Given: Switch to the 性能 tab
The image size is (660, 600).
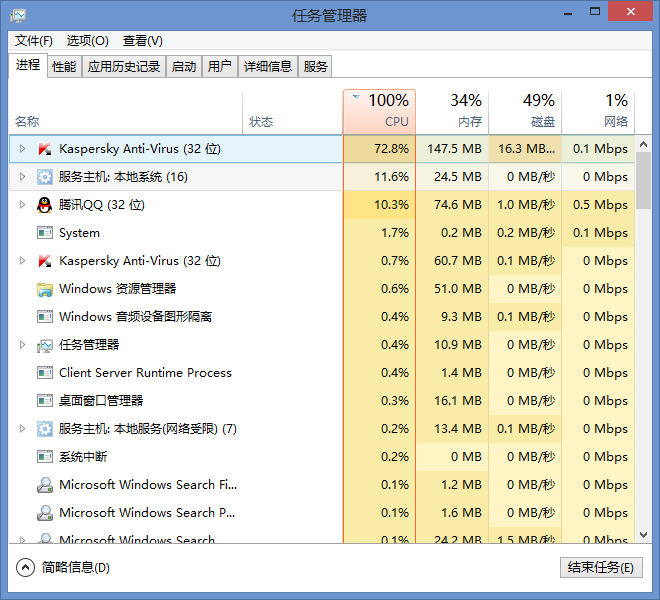Looking at the screenshot, I should (64, 67).
